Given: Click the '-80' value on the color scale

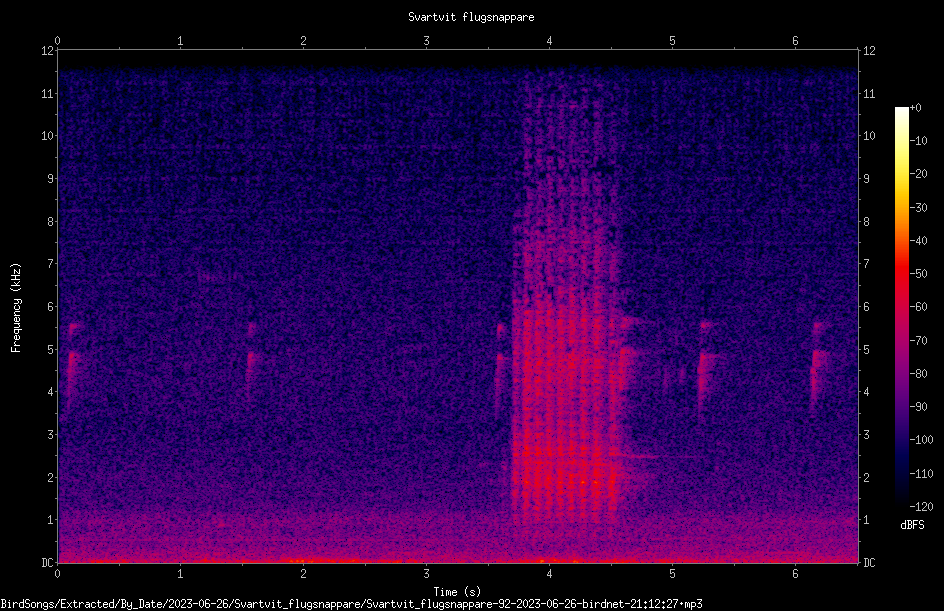Looking at the screenshot, I should coord(918,374).
